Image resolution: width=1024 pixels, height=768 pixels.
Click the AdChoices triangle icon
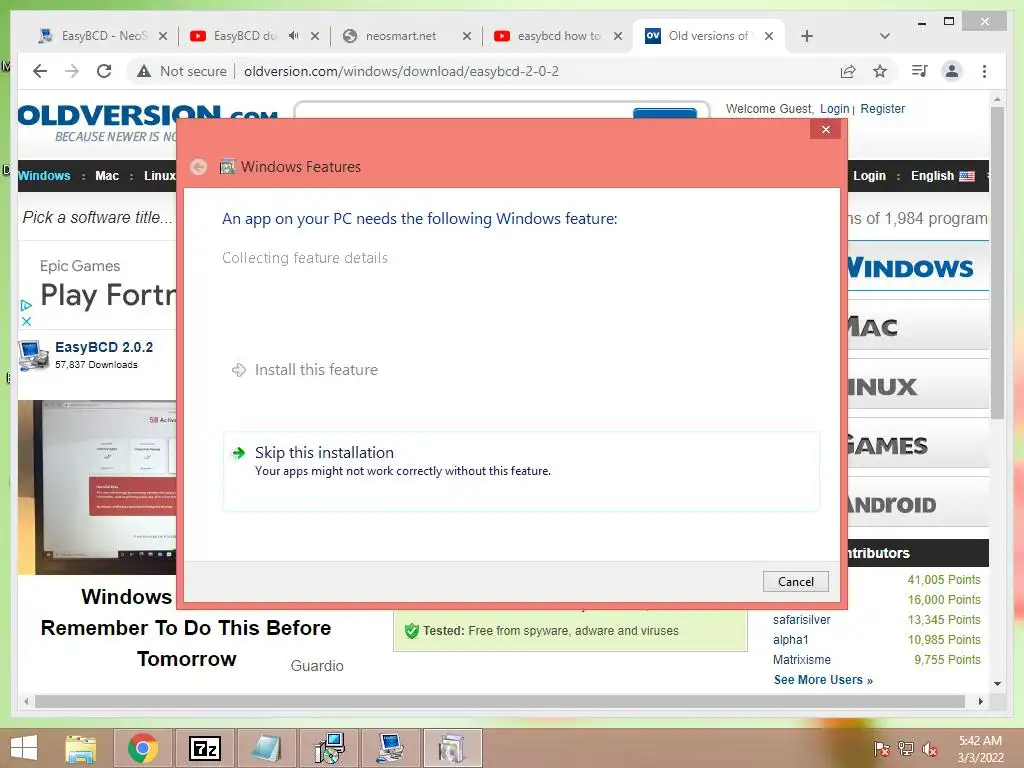(x=26, y=305)
